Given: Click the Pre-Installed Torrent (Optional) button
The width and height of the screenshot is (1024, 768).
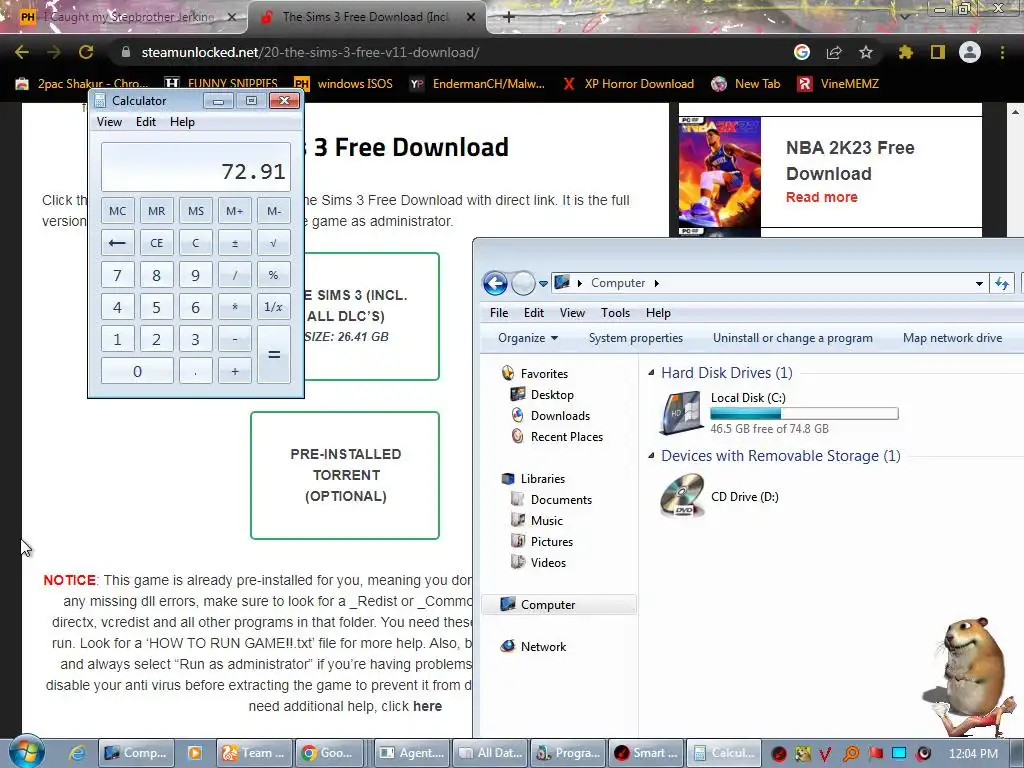Looking at the screenshot, I should click(345, 475).
